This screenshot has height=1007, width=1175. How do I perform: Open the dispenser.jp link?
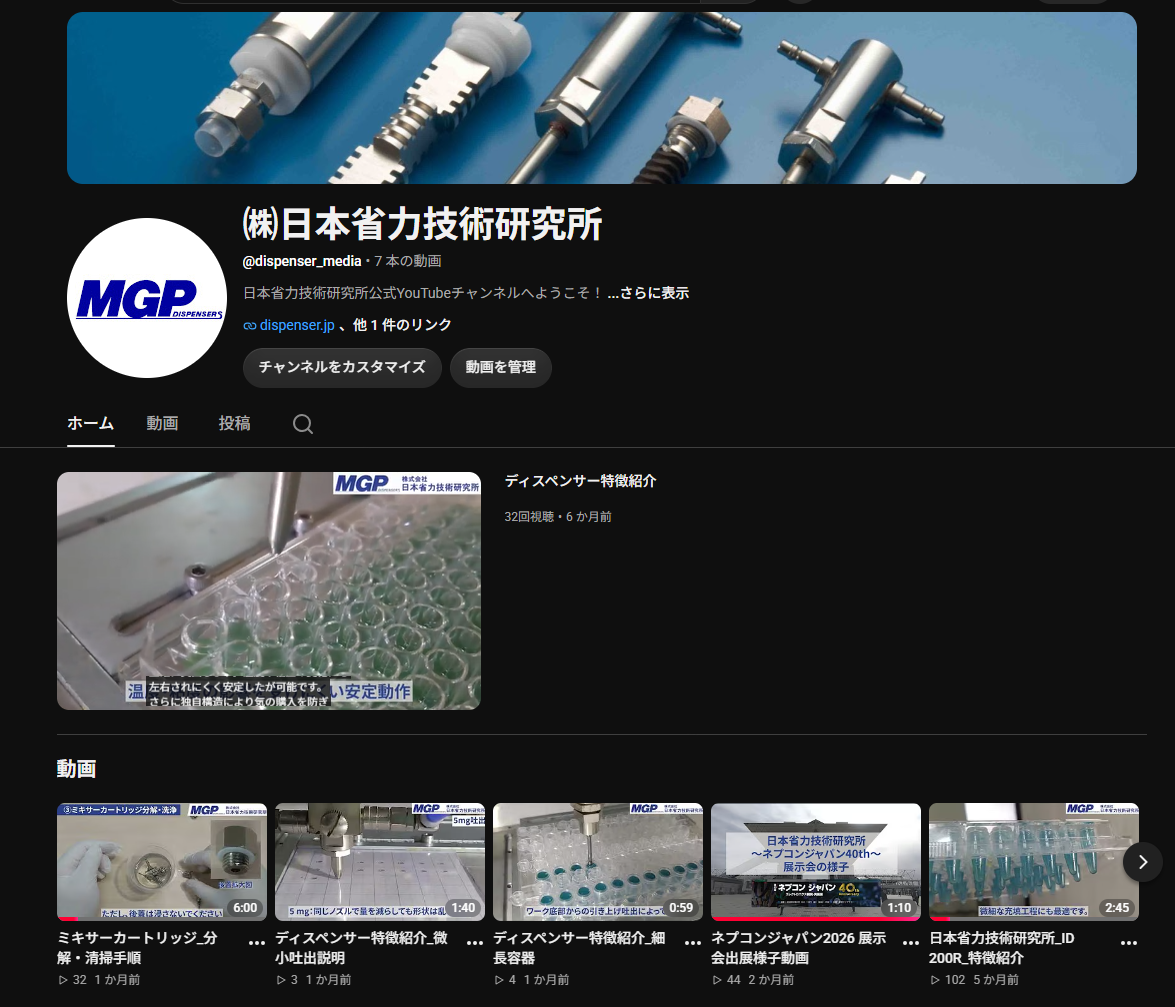click(x=297, y=325)
